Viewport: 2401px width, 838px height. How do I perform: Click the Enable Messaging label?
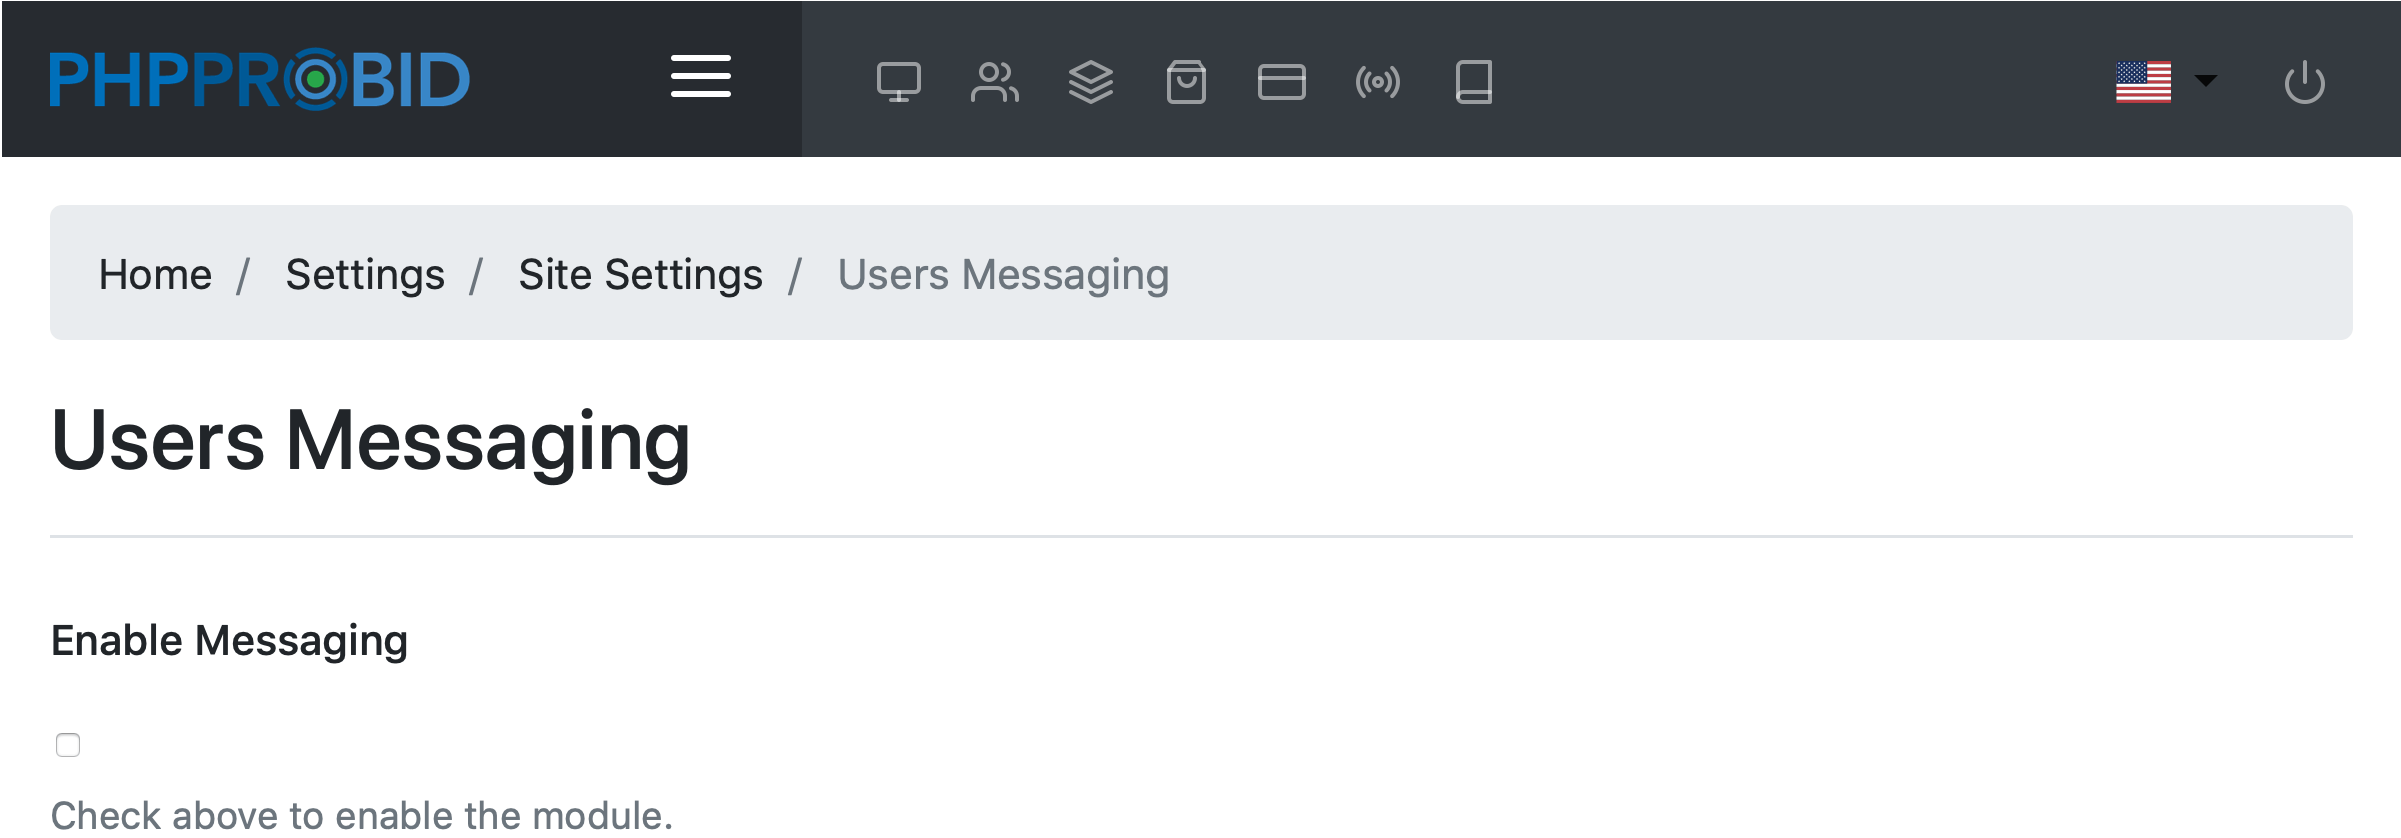pos(229,640)
